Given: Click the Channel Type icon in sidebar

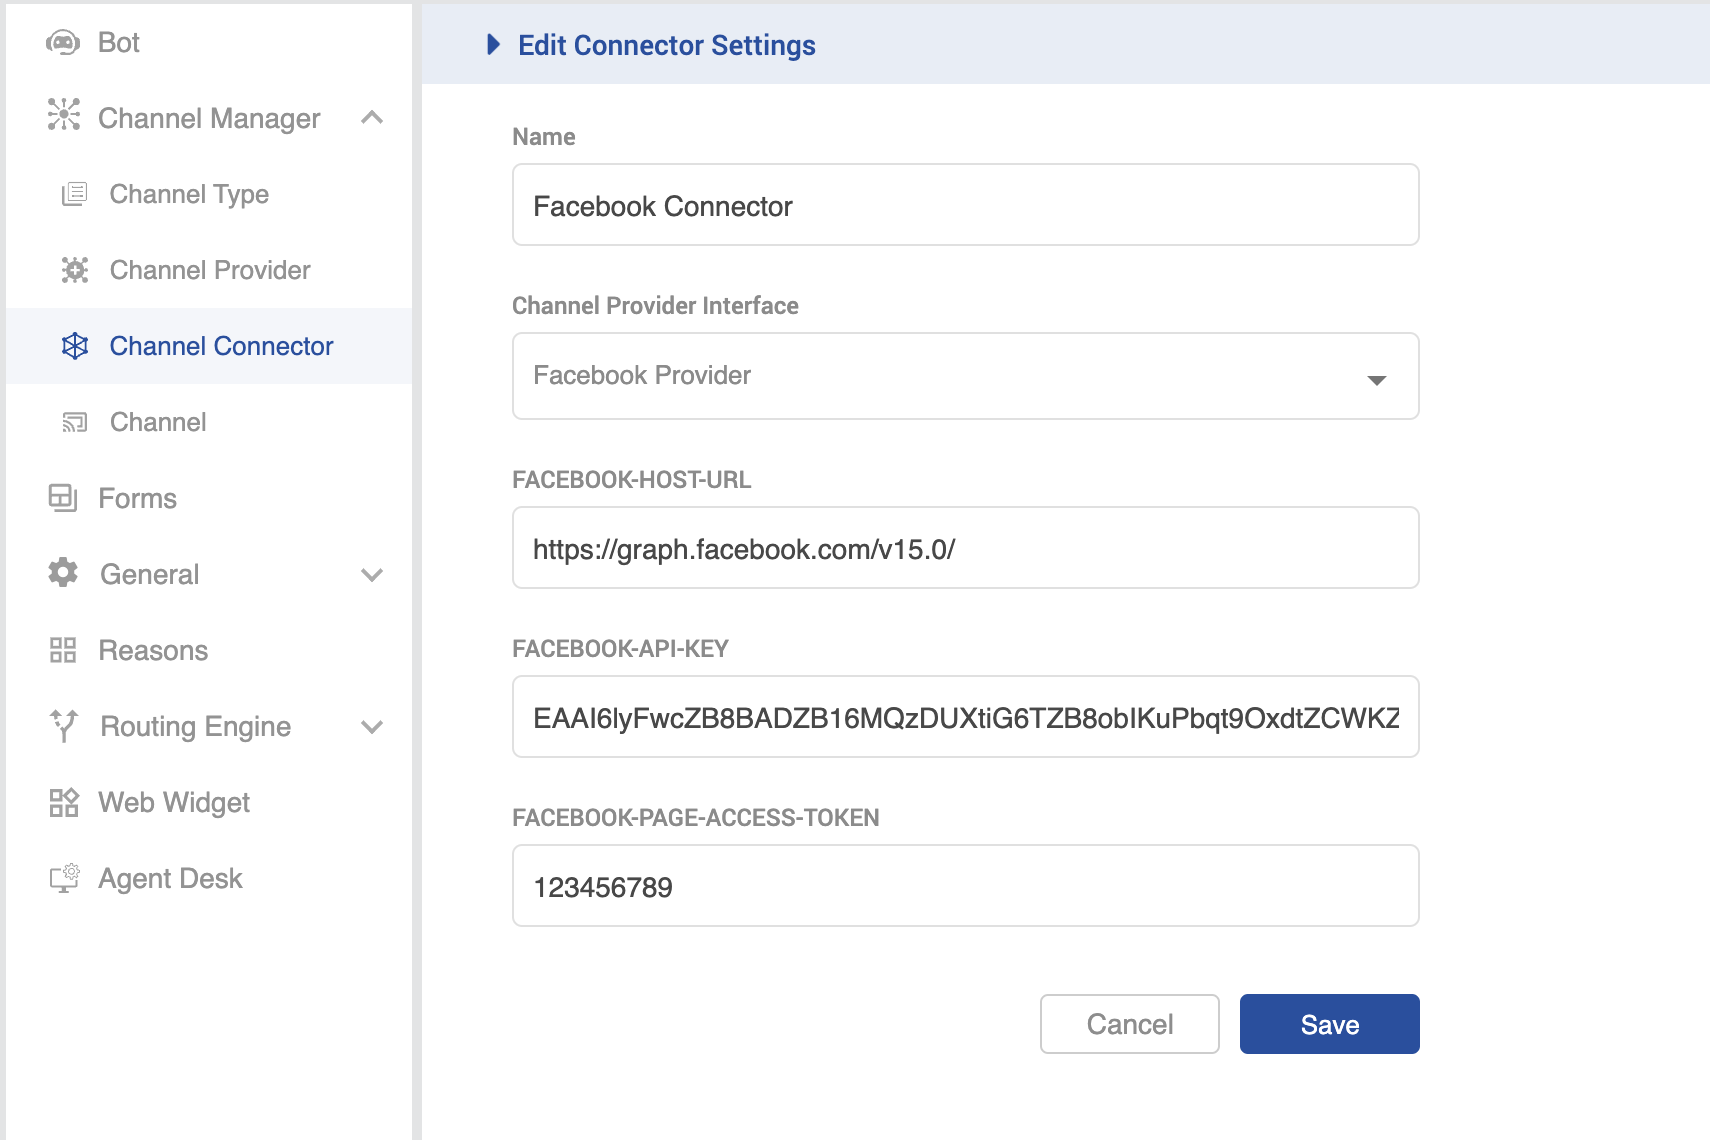Looking at the screenshot, I should pos(75,194).
